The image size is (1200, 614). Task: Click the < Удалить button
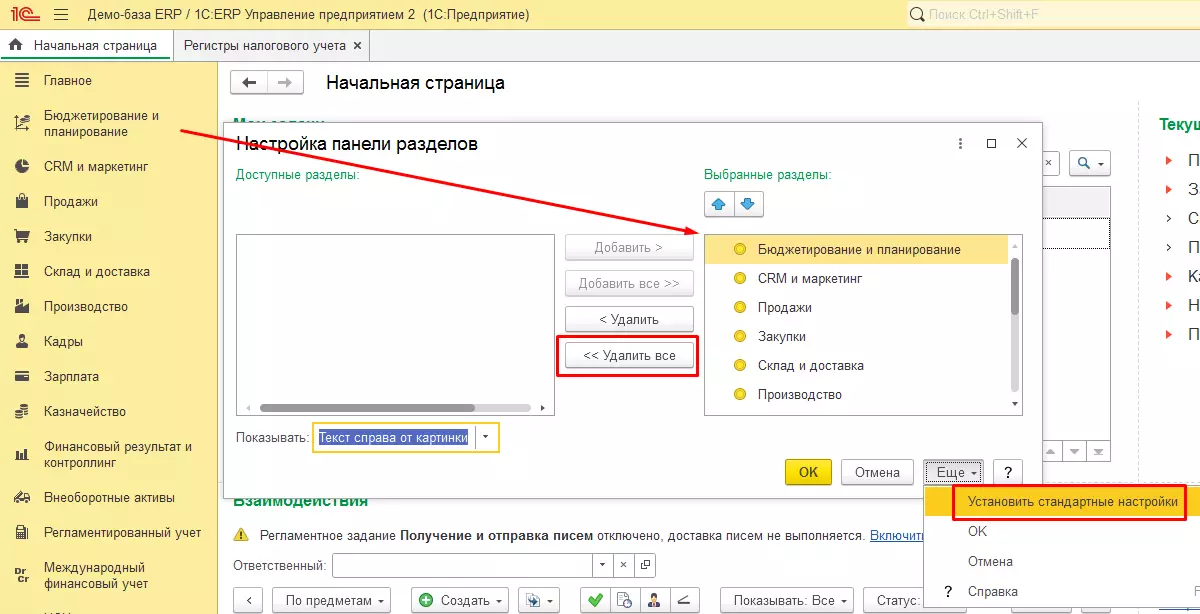(629, 319)
